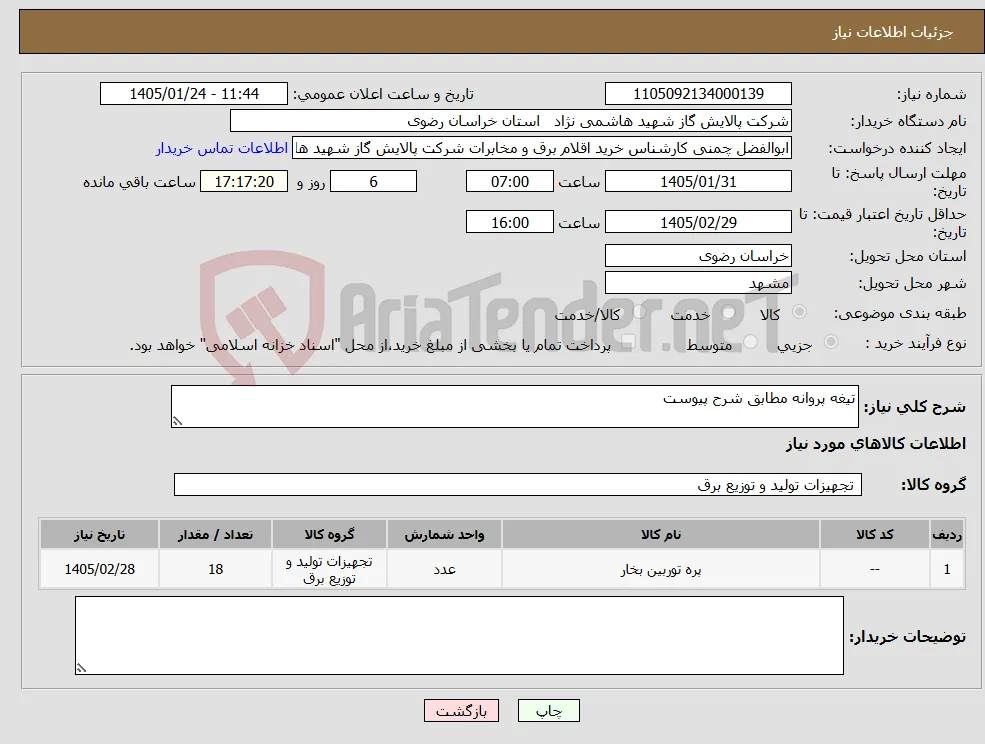Click the price validity time 16:00
The image size is (985, 744).
click(x=509, y=222)
